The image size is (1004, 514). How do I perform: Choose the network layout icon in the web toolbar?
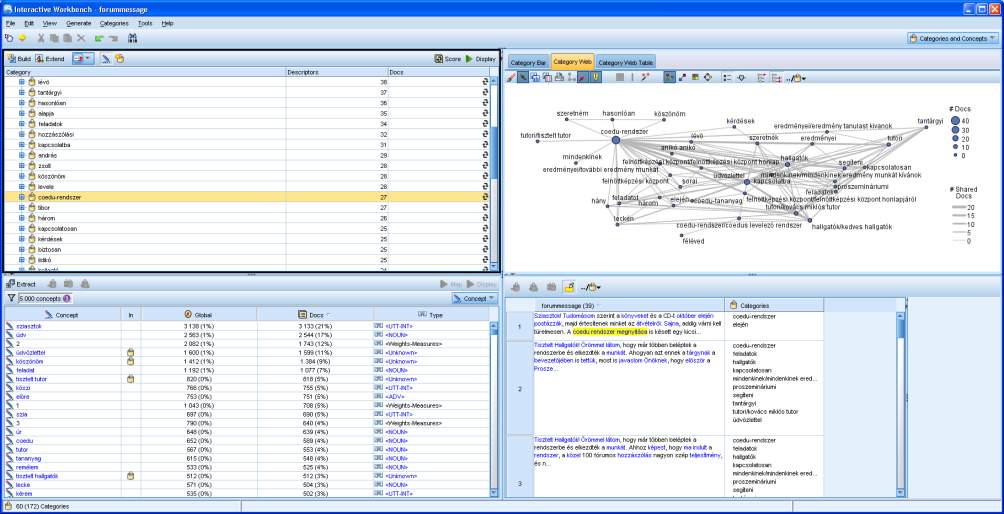[x=669, y=77]
